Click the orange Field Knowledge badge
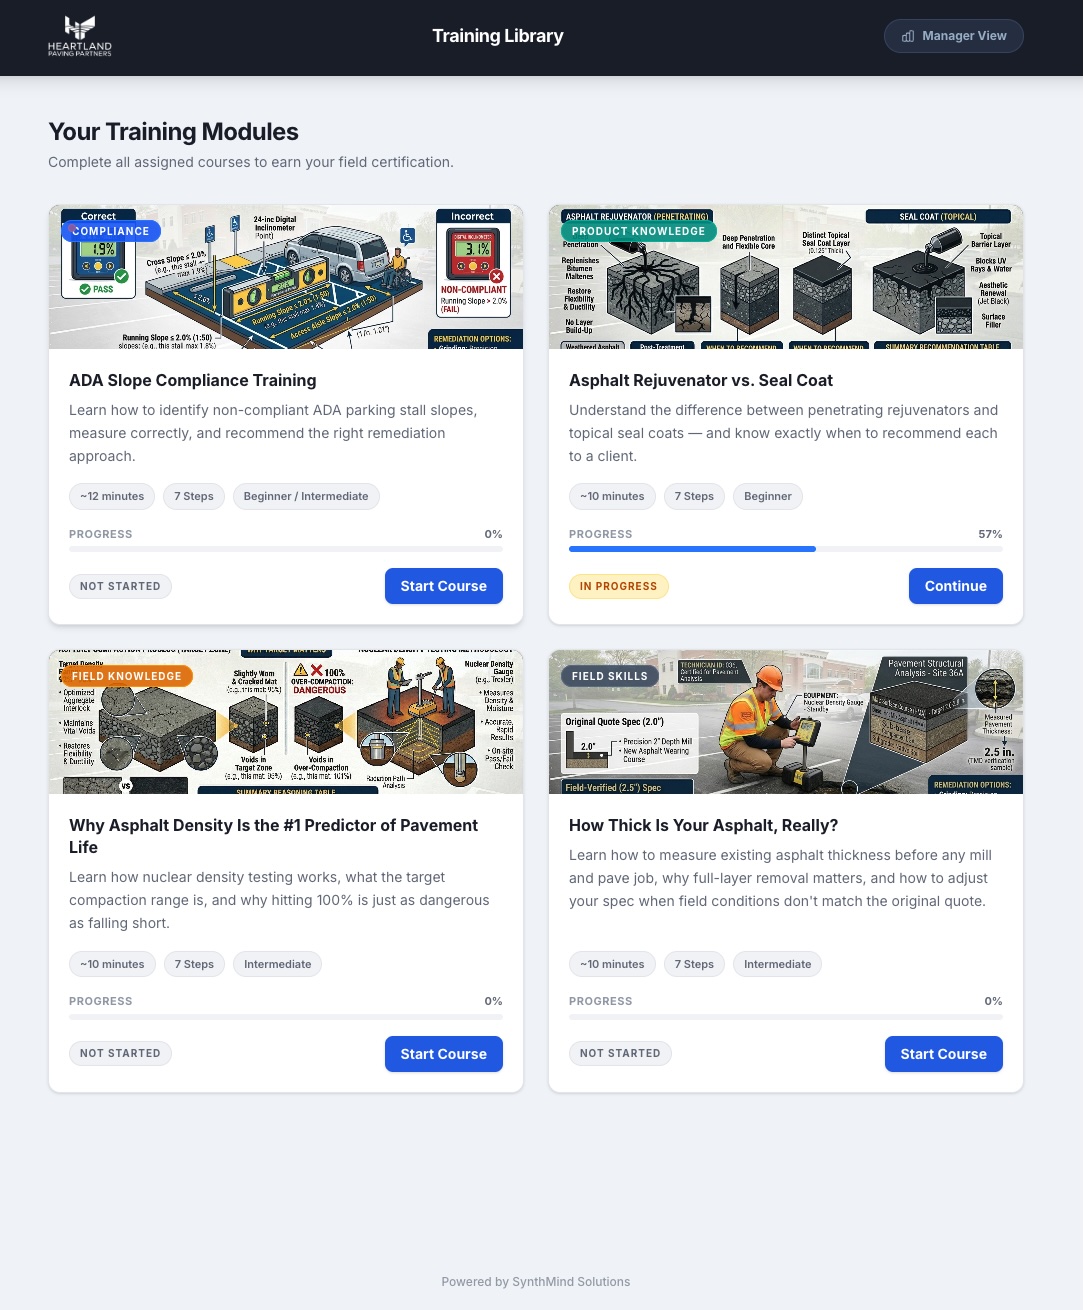The width and height of the screenshot is (1083, 1310). (x=126, y=676)
